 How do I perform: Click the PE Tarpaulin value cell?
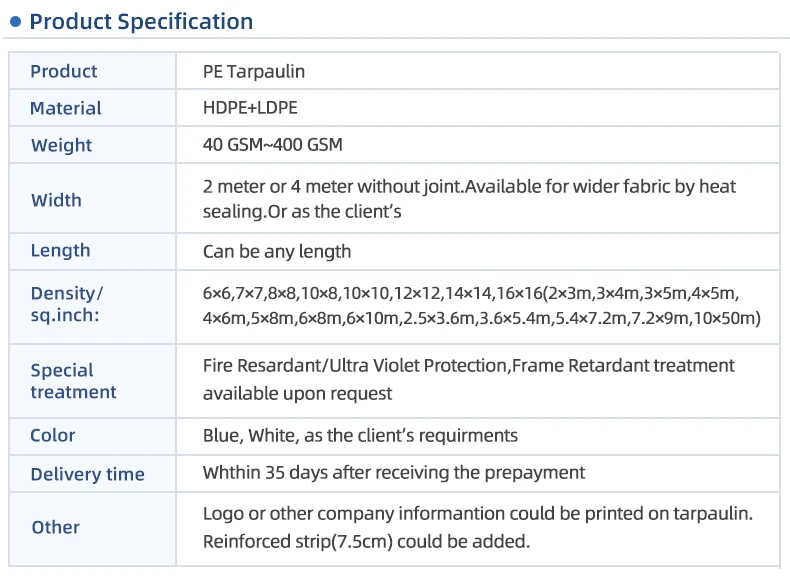coord(254,71)
